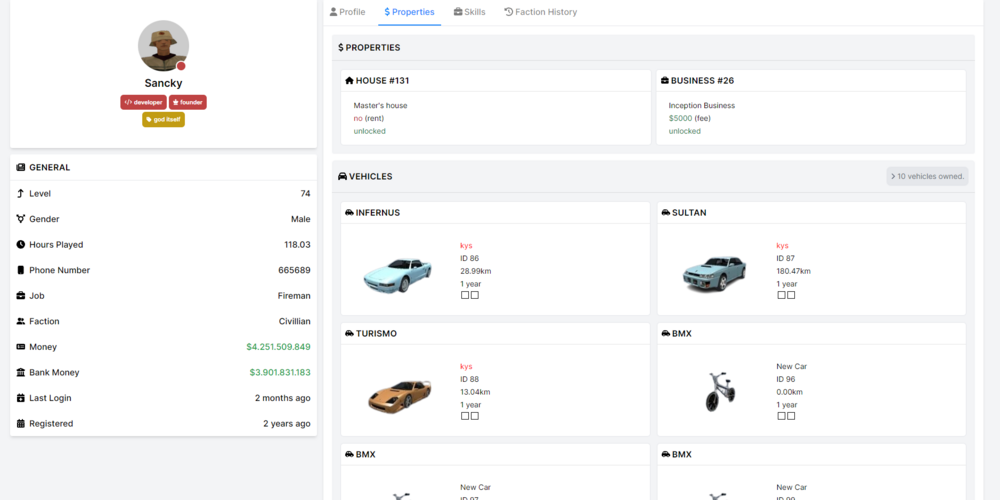
Task: Click the Registered calendar icon
Action: coord(20,423)
